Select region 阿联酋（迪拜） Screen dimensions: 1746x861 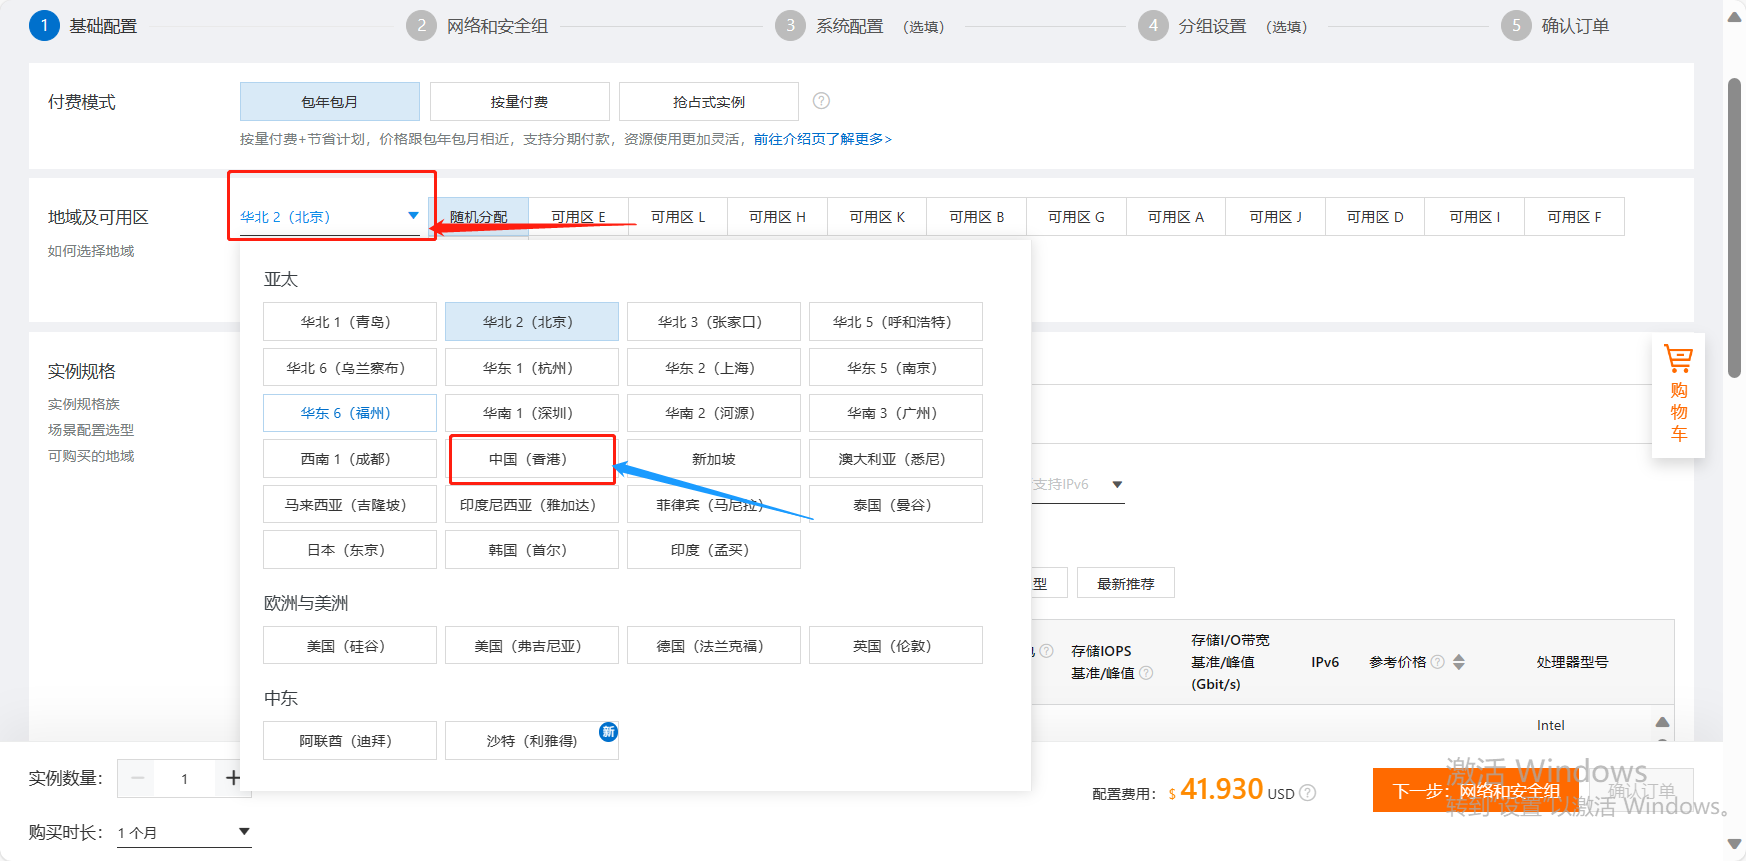(350, 741)
